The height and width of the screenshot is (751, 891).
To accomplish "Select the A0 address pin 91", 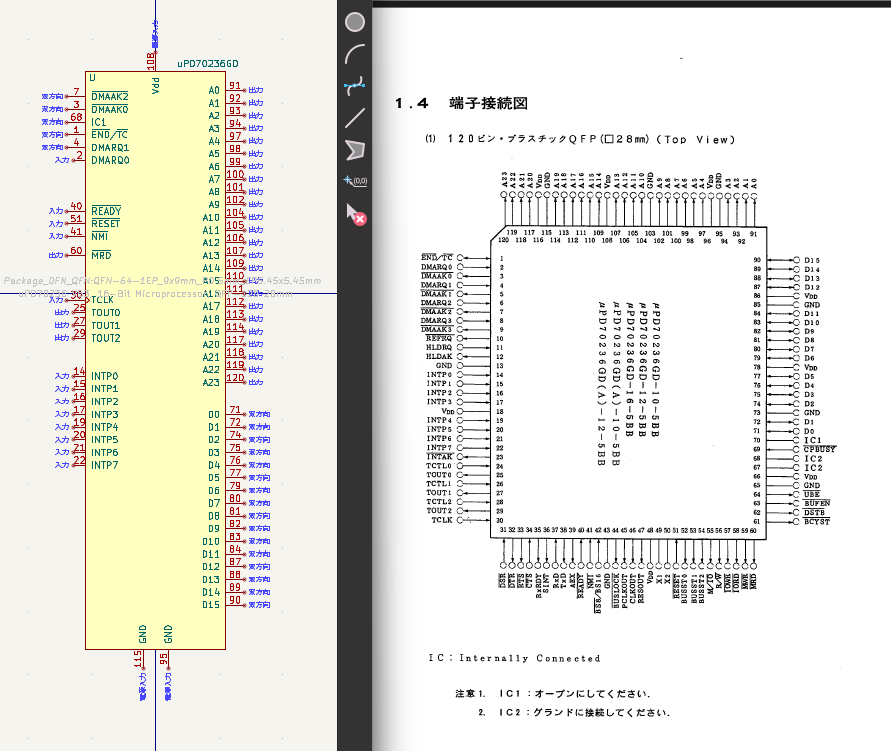I will click(236, 89).
